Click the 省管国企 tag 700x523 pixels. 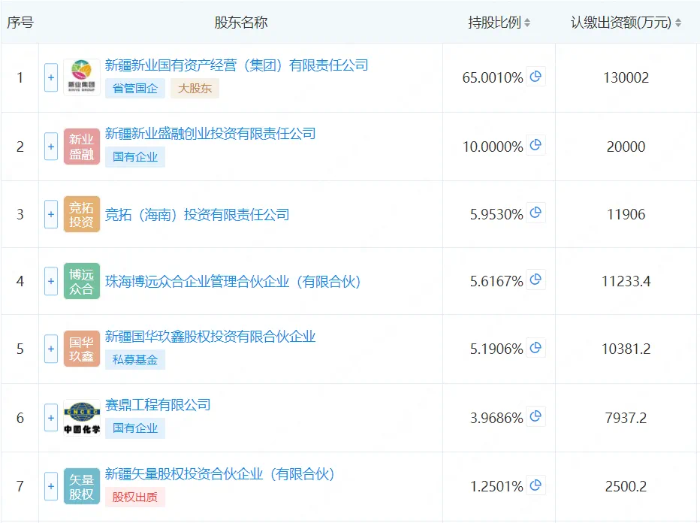135,88
